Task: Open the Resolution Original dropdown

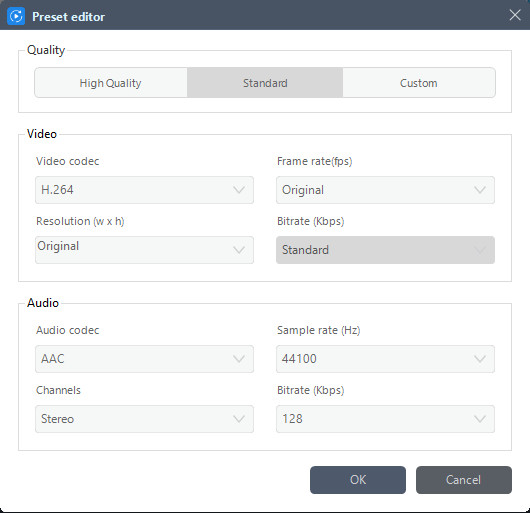Action: tap(144, 250)
